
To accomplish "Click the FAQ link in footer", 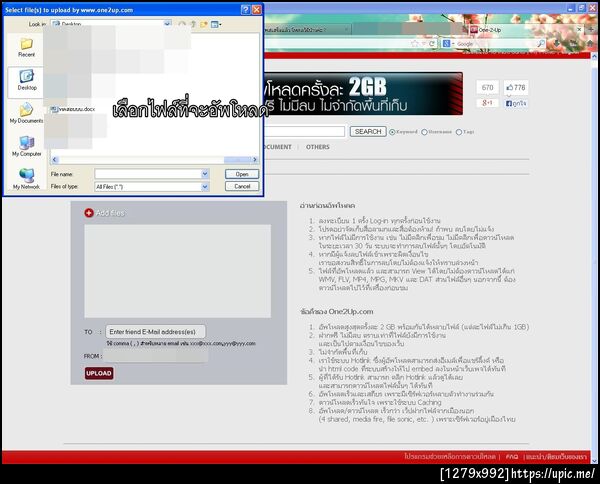I will point(512,456).
